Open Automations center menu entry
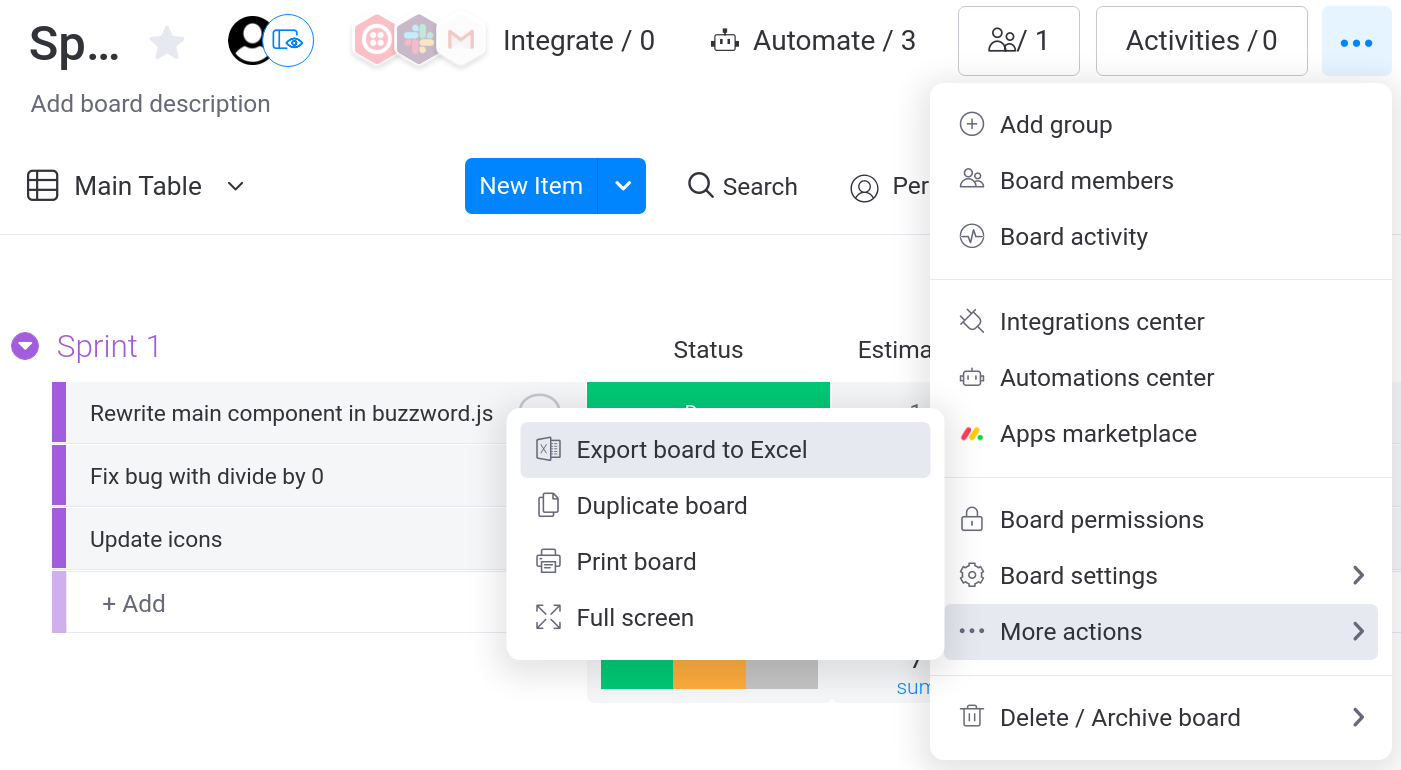 tap(1161, 377)
